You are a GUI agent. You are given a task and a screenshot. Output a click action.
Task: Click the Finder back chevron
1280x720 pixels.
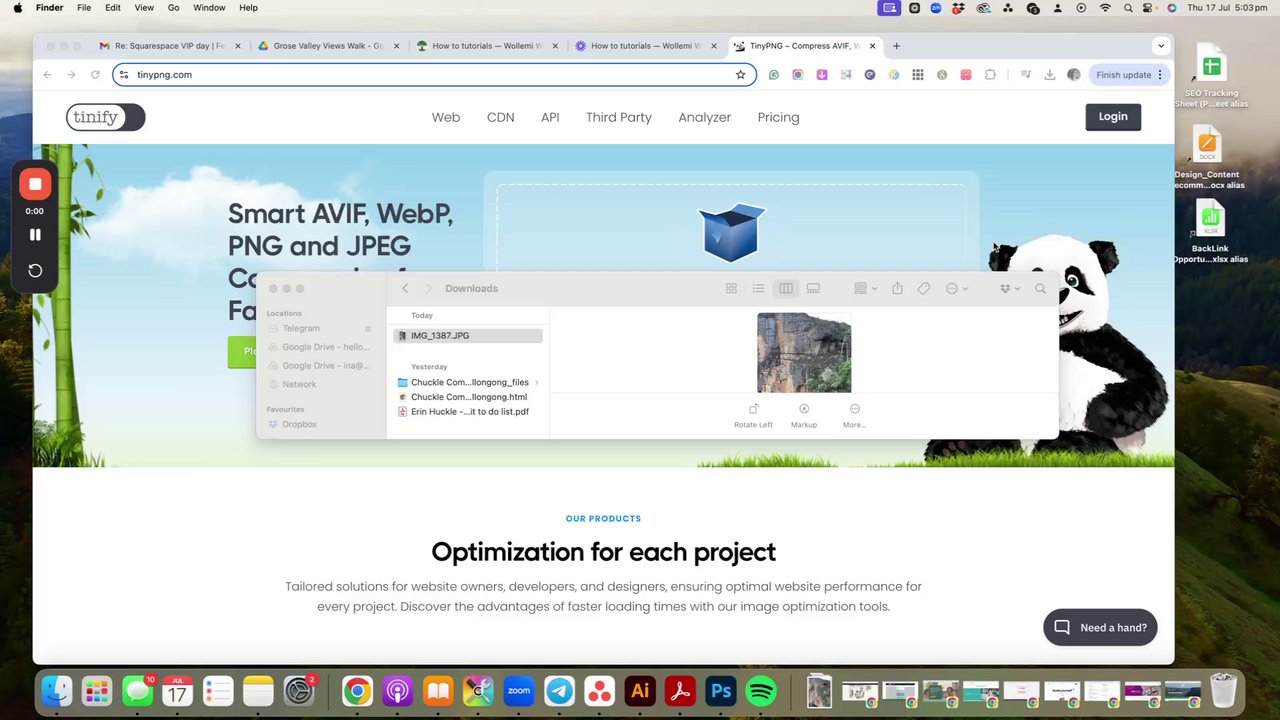click(405, 288)
